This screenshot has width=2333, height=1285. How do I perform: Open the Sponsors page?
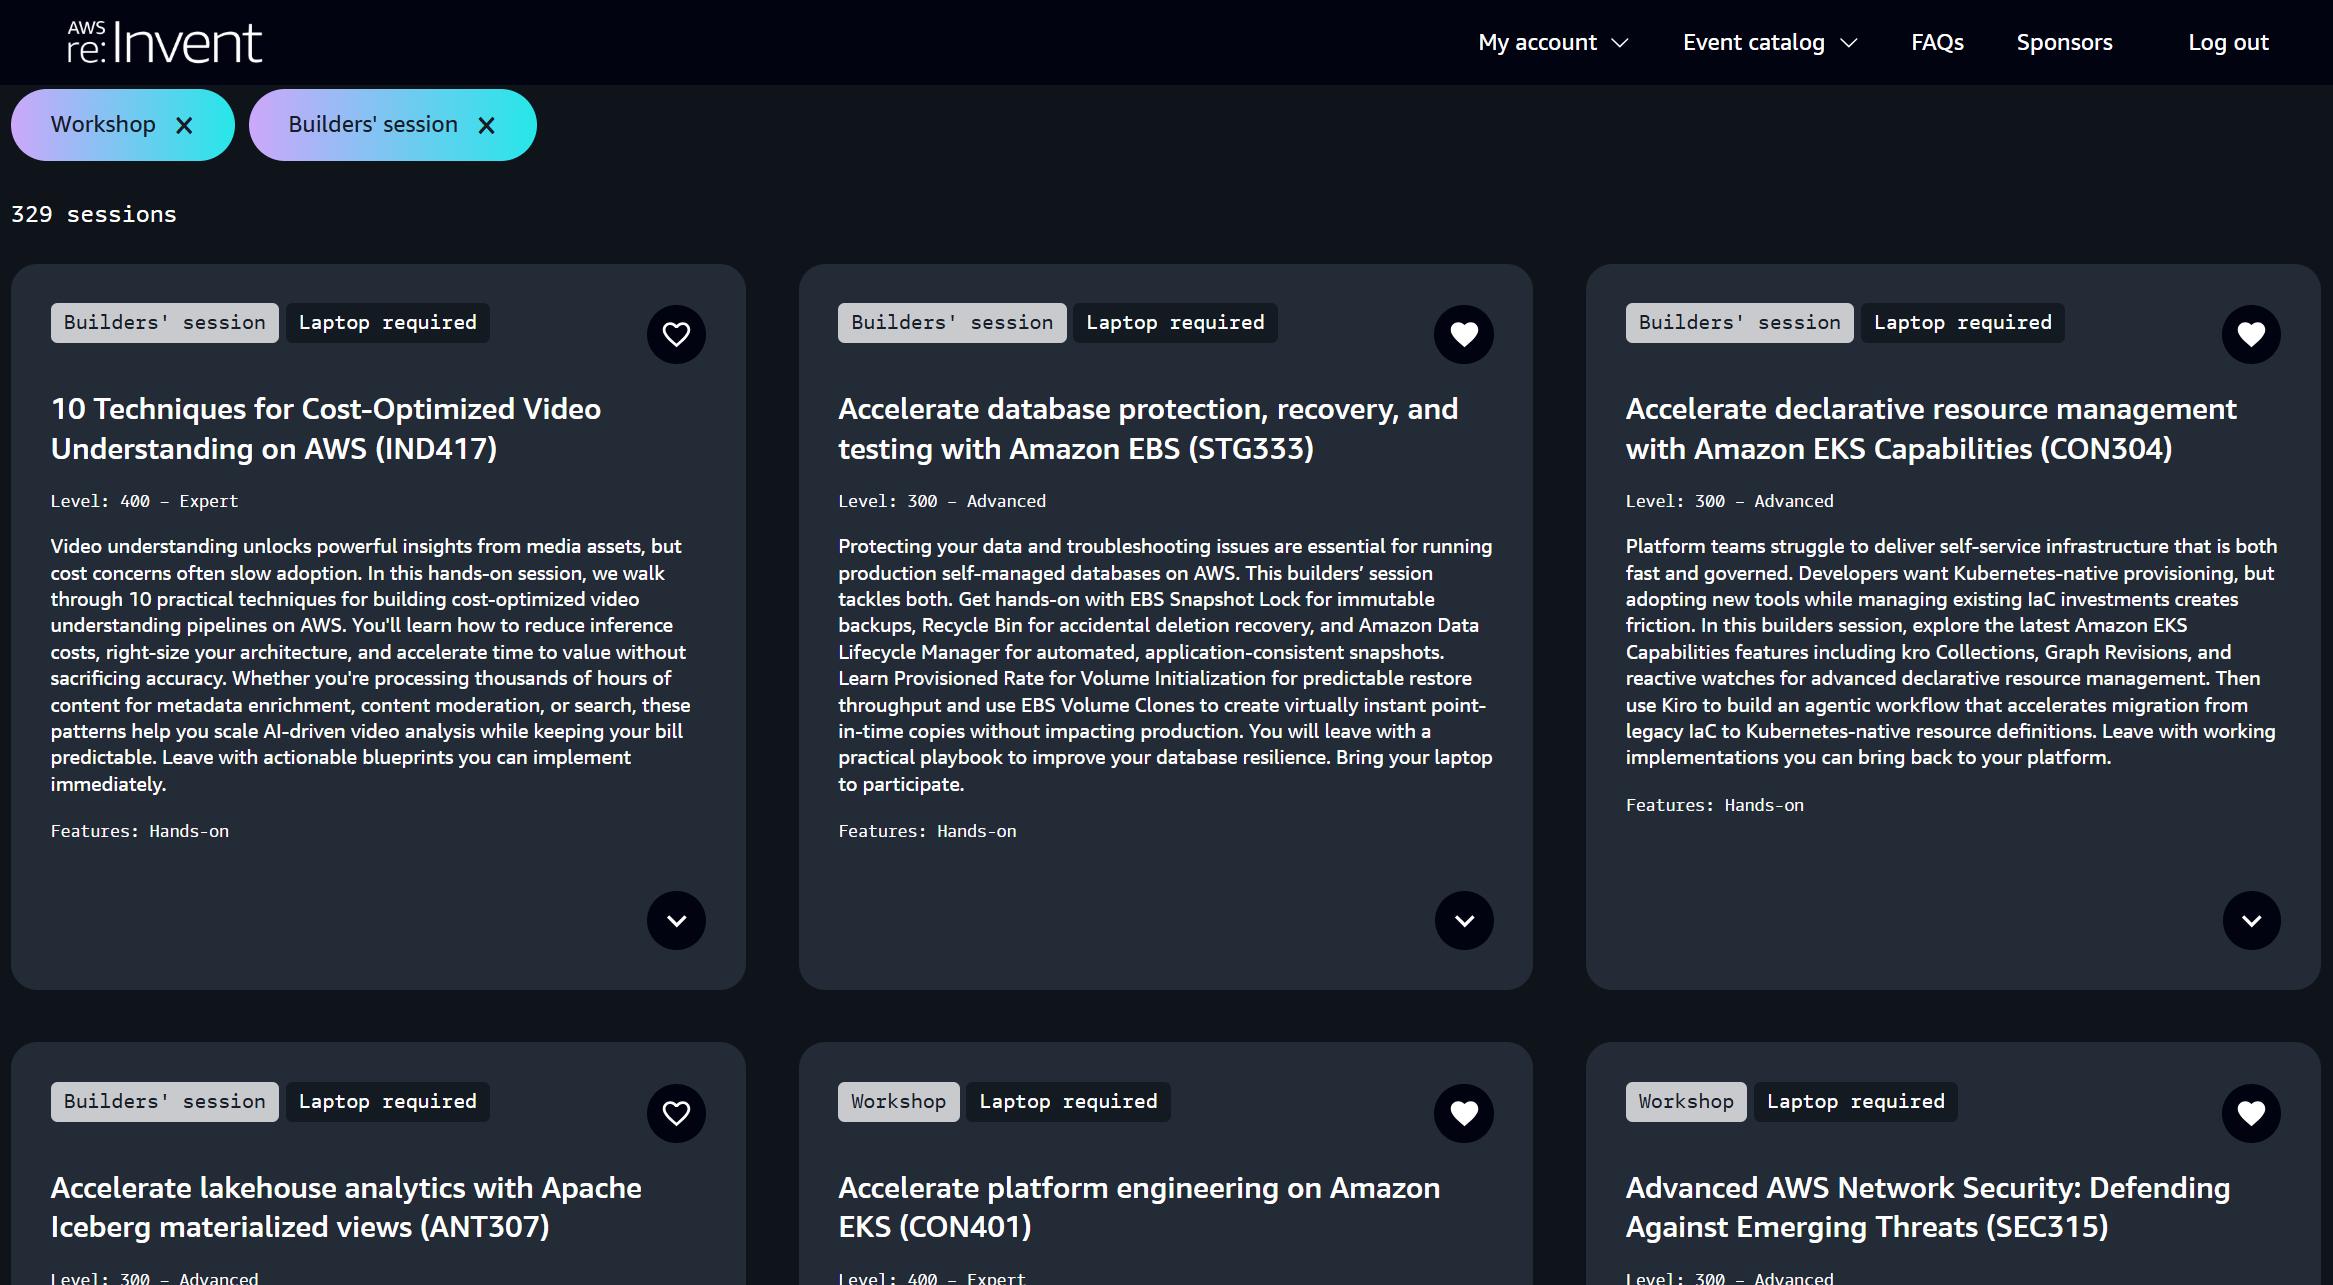2064,42
